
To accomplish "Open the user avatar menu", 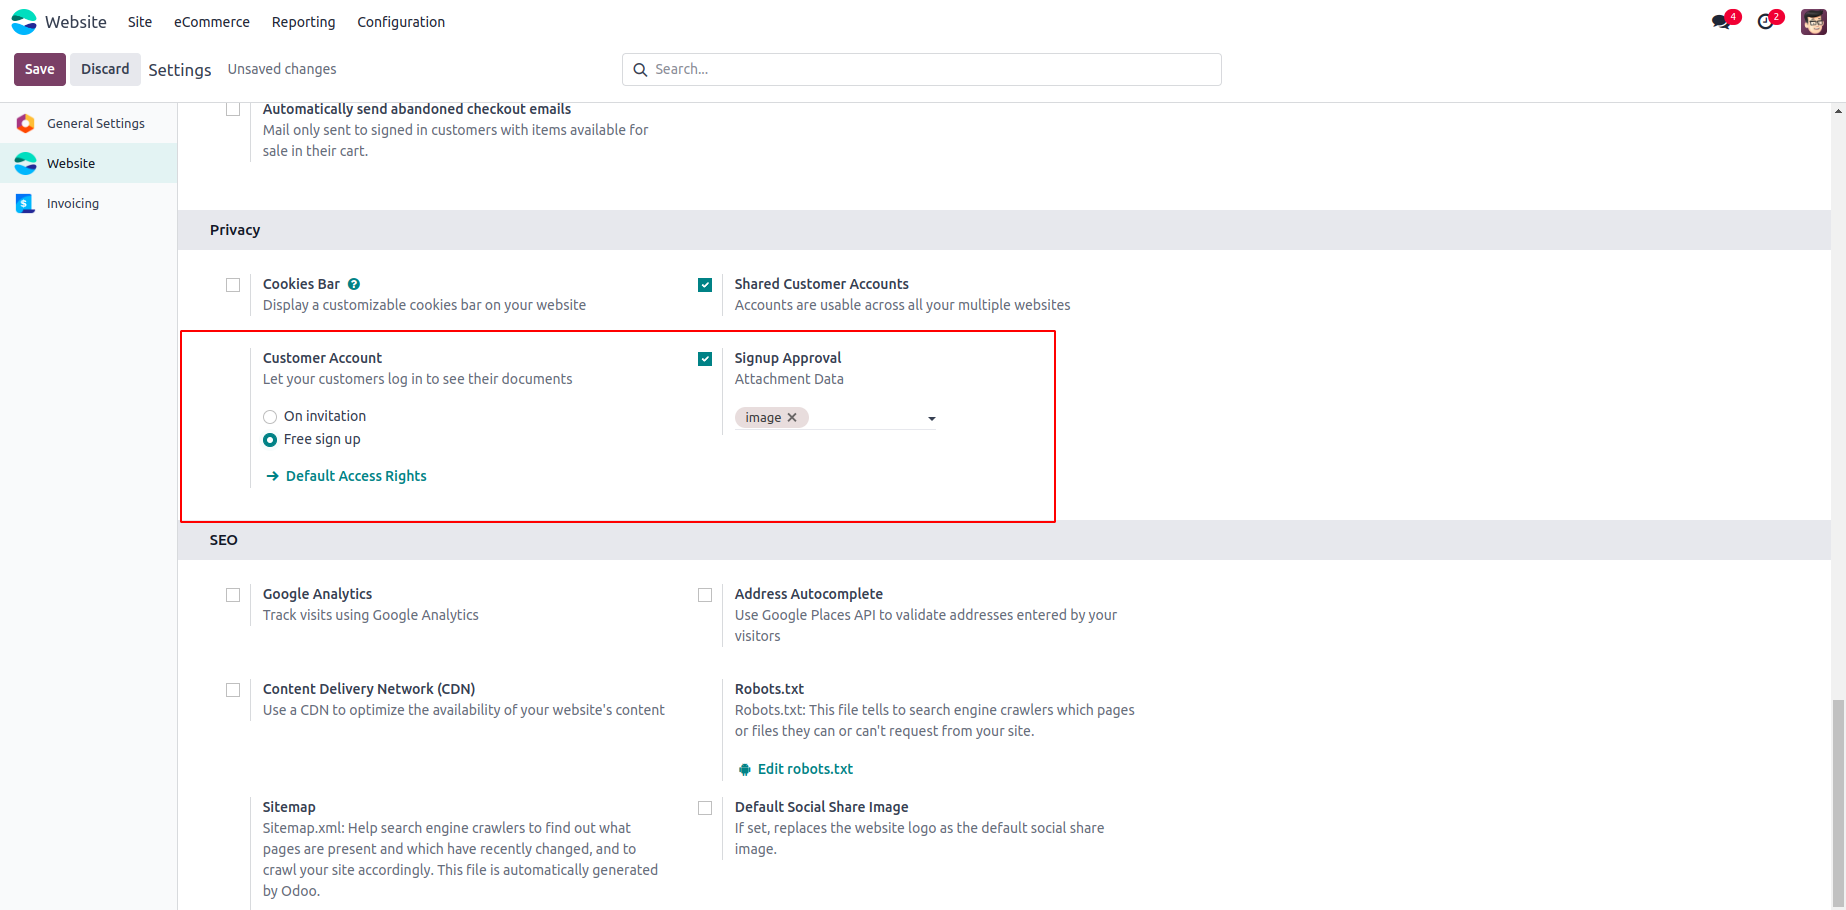I will (1814, 22).
